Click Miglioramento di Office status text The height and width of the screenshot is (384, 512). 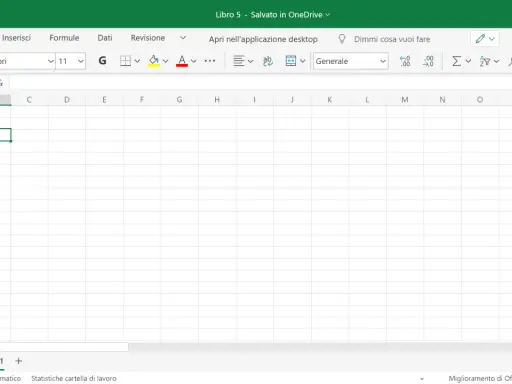(x=480, y=378)
